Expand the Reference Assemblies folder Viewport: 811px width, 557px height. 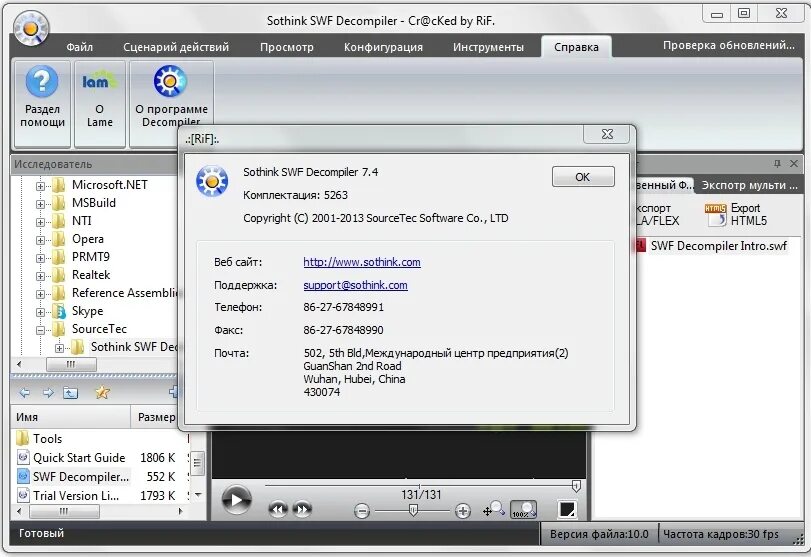pyautogui.click(x=40, y=294)
